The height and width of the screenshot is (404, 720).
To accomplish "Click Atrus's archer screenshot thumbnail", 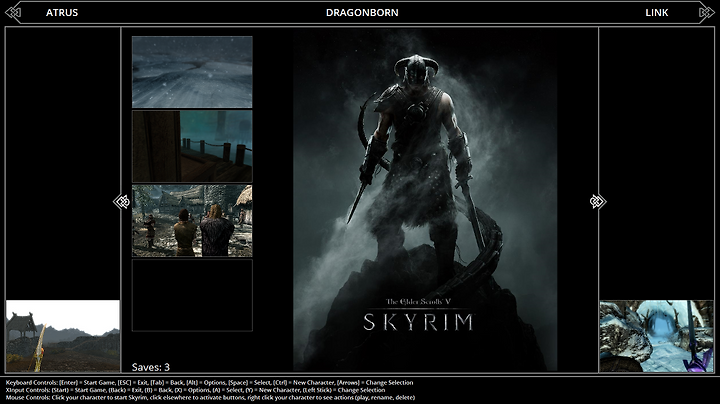I will [63, 336].
